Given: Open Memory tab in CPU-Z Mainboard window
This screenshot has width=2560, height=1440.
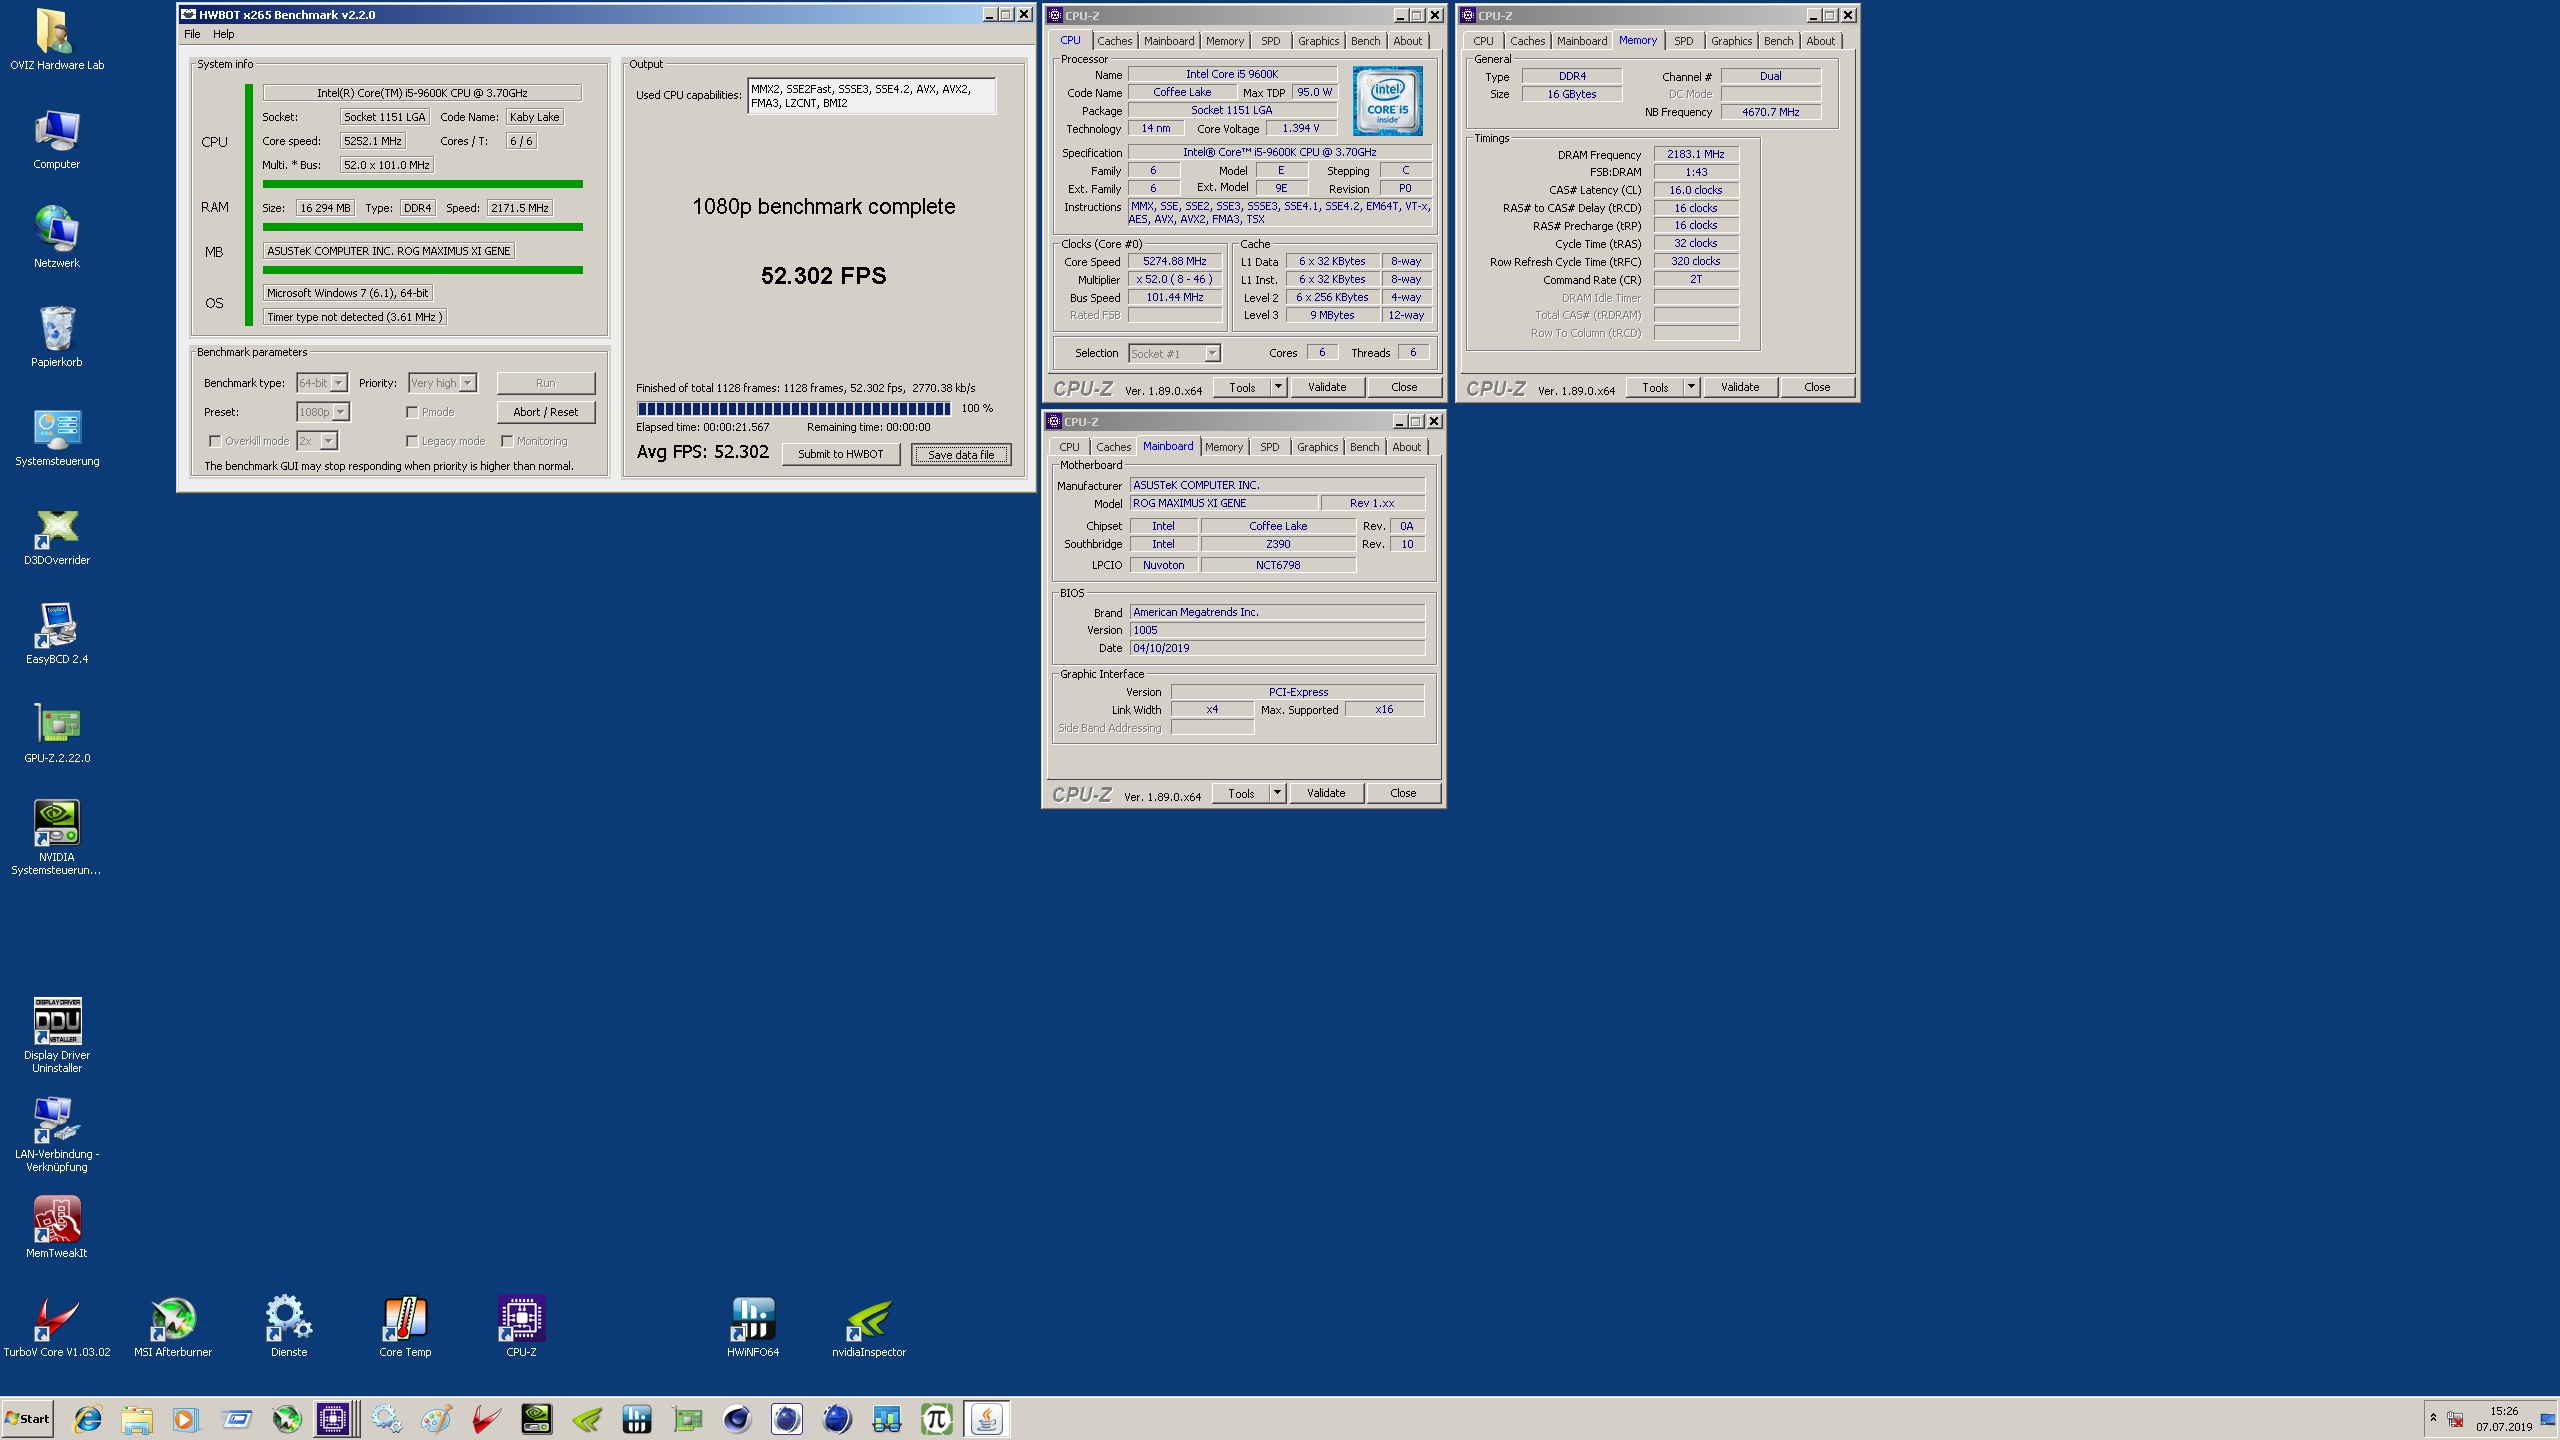Looking at the screenshot, I should [x=1224, y=447].
